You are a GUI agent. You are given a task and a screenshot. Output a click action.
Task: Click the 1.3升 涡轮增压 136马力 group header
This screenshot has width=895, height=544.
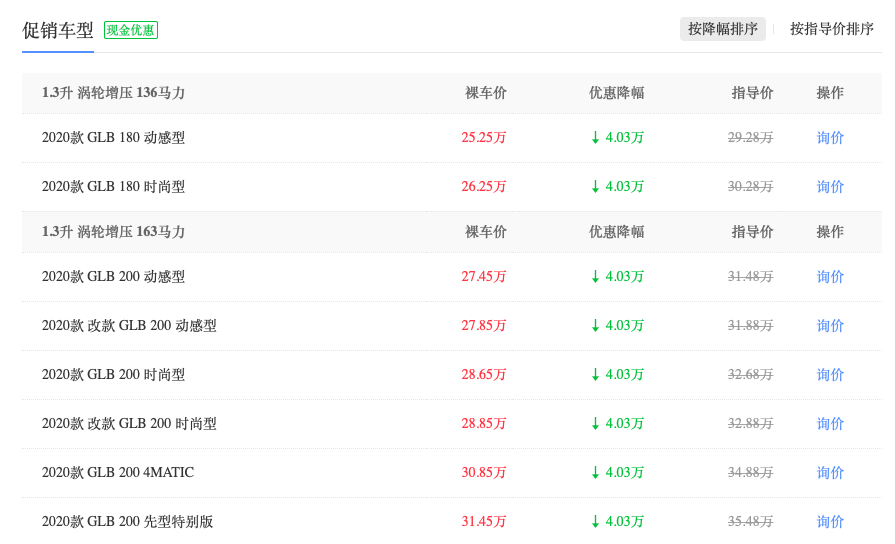114,93
